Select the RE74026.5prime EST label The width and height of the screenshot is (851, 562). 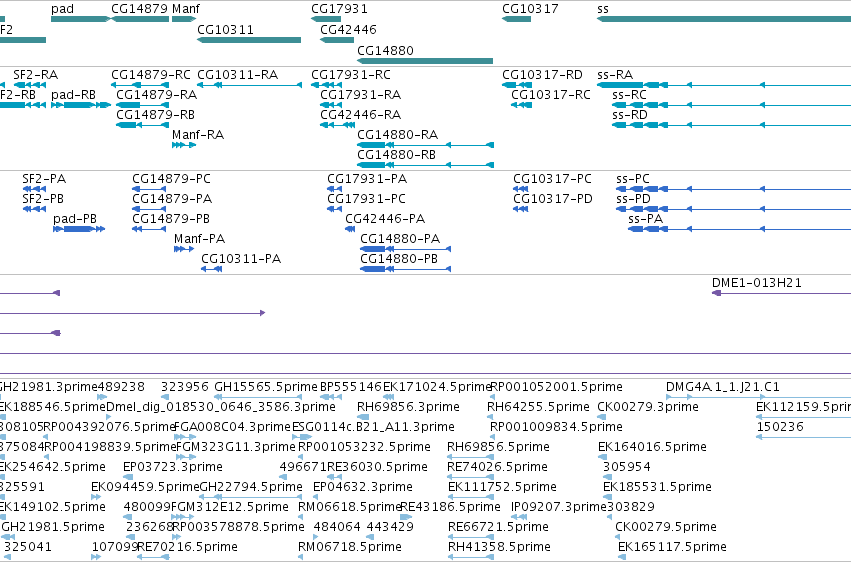point(498,468)
